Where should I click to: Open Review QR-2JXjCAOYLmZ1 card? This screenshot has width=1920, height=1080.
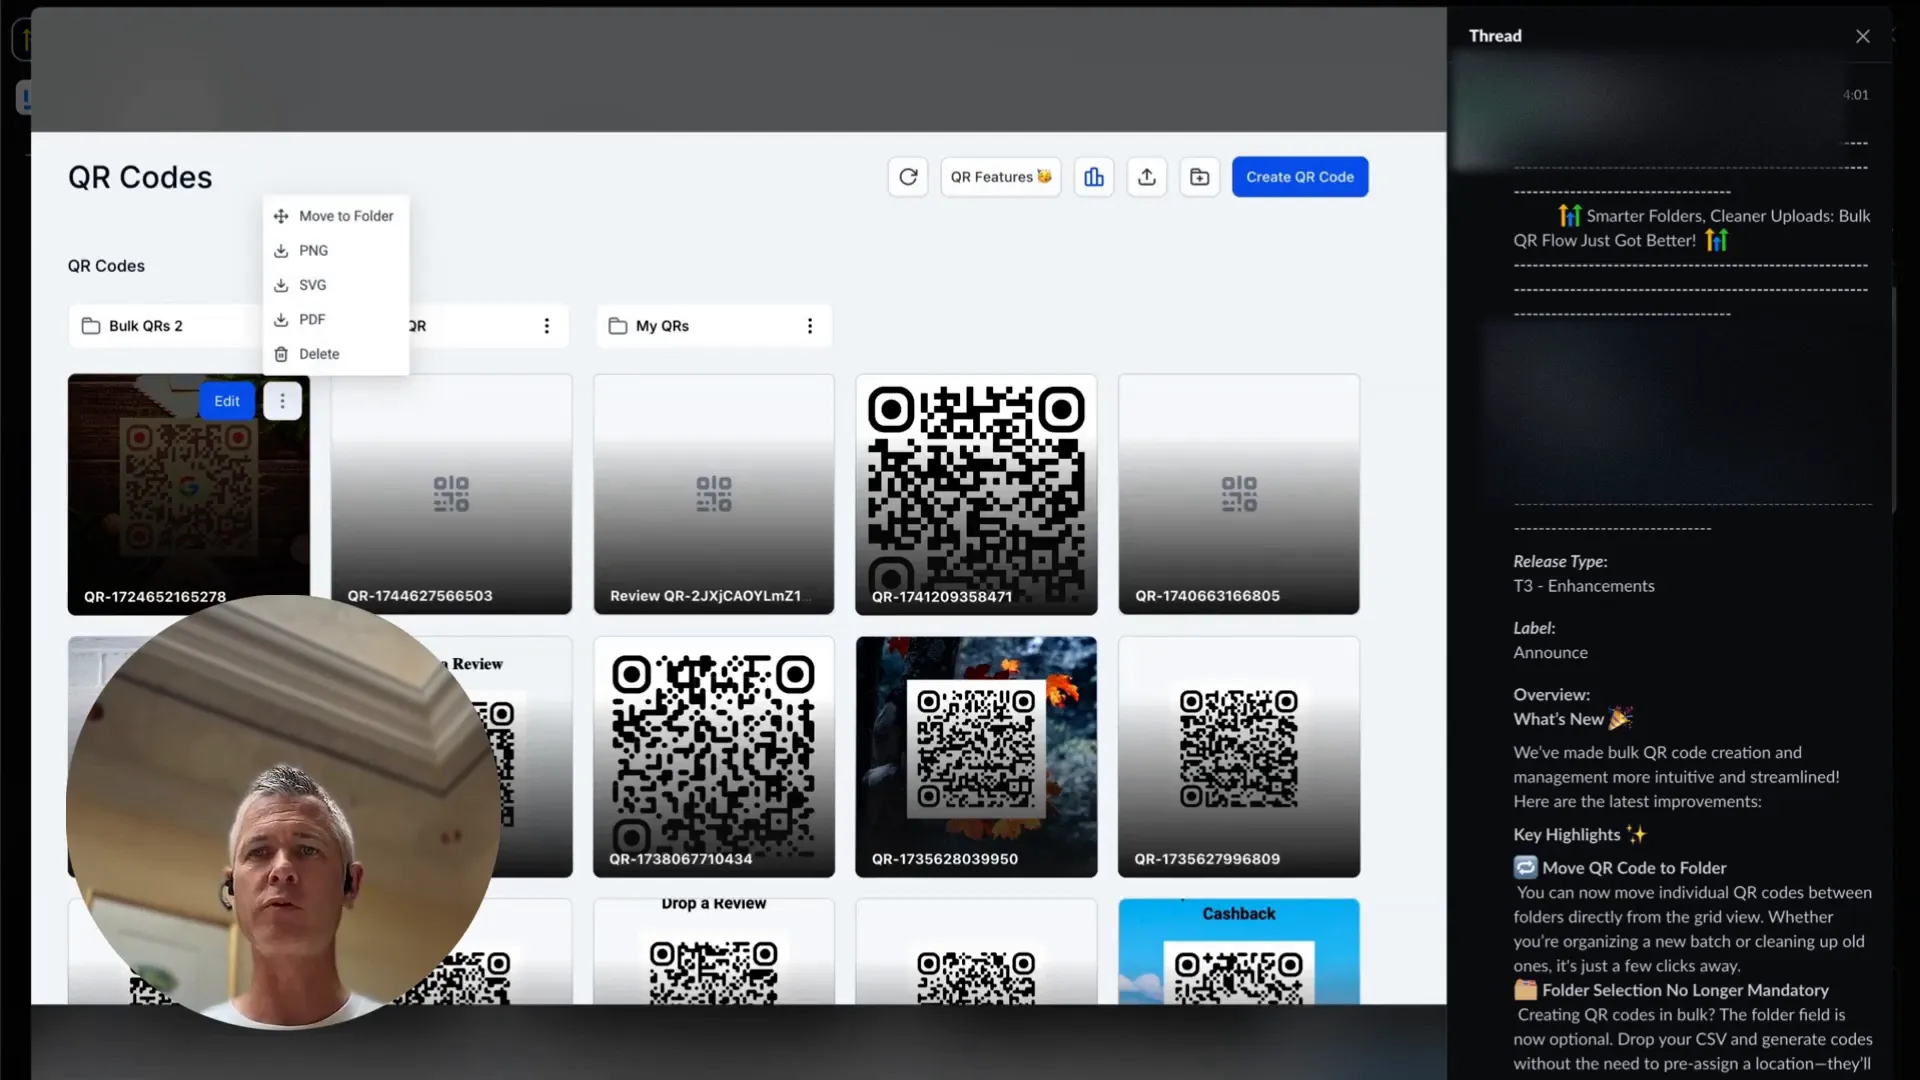(714, 494)
